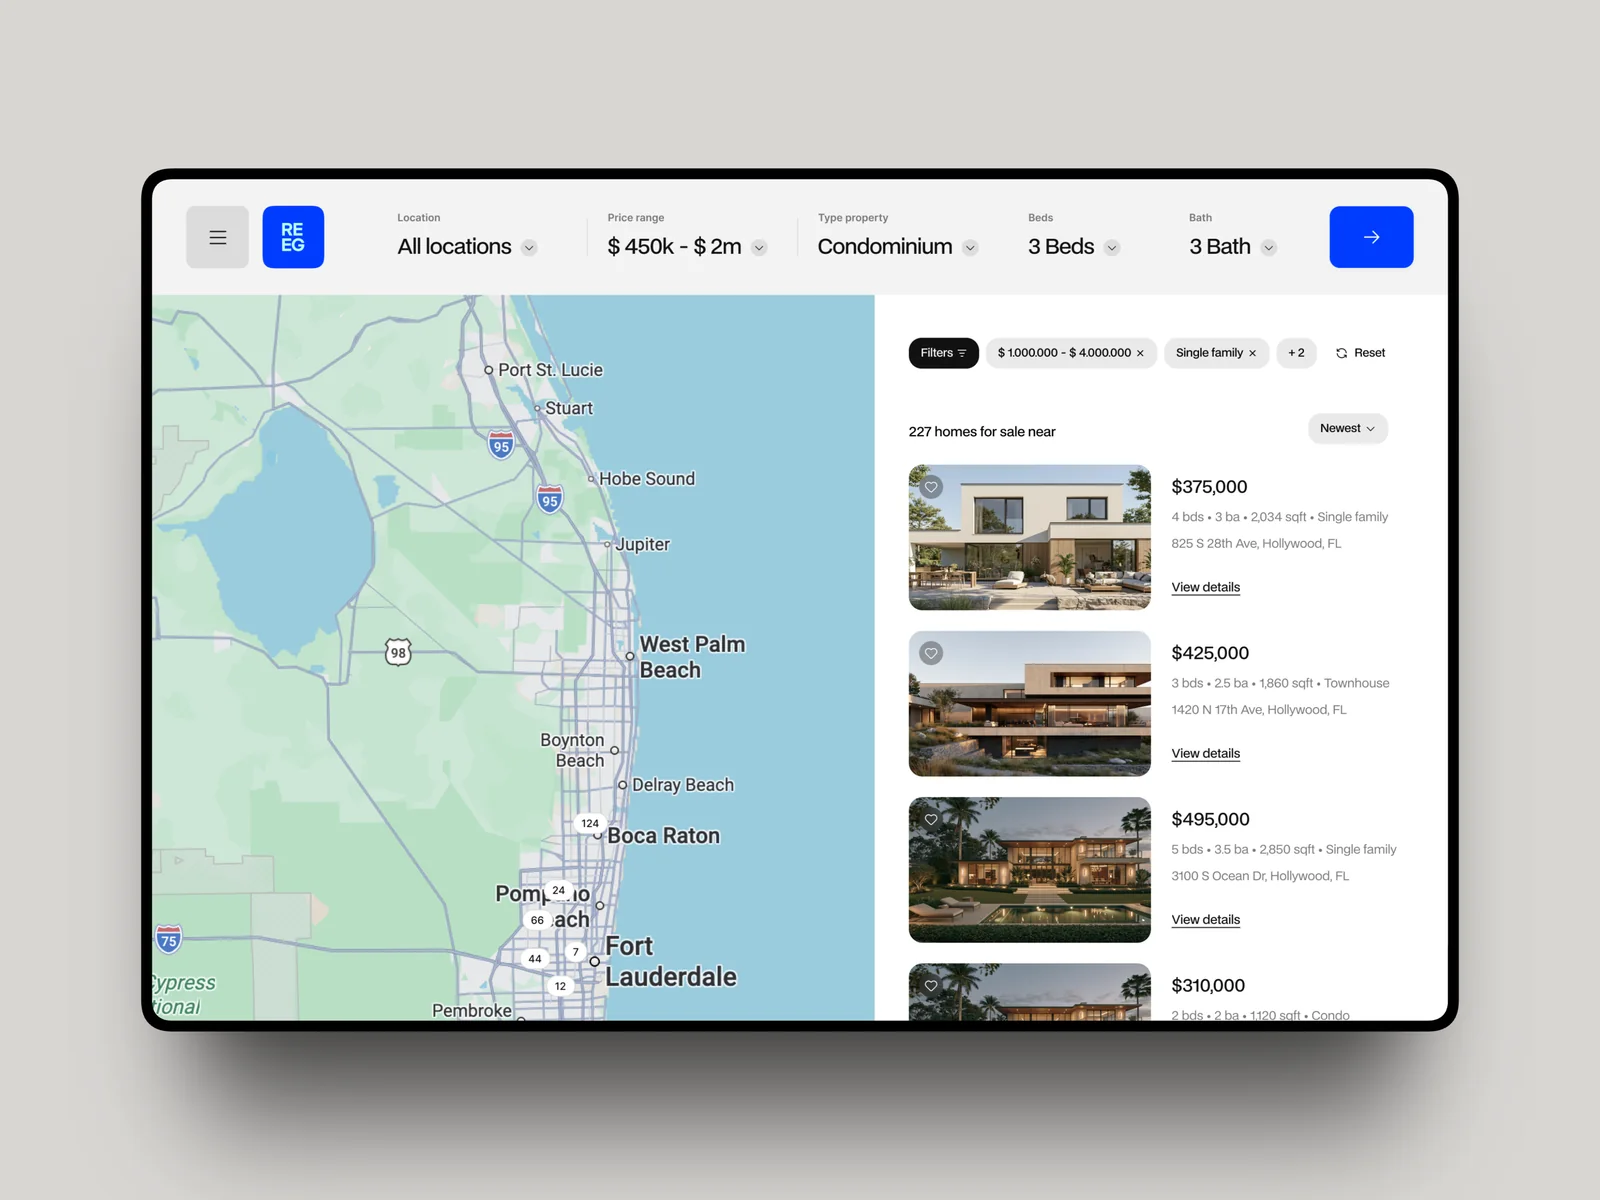This screenshot has width=1600, height=1200.
Task: Click the Stuart label on the map
Action: (x=569, y=408)
